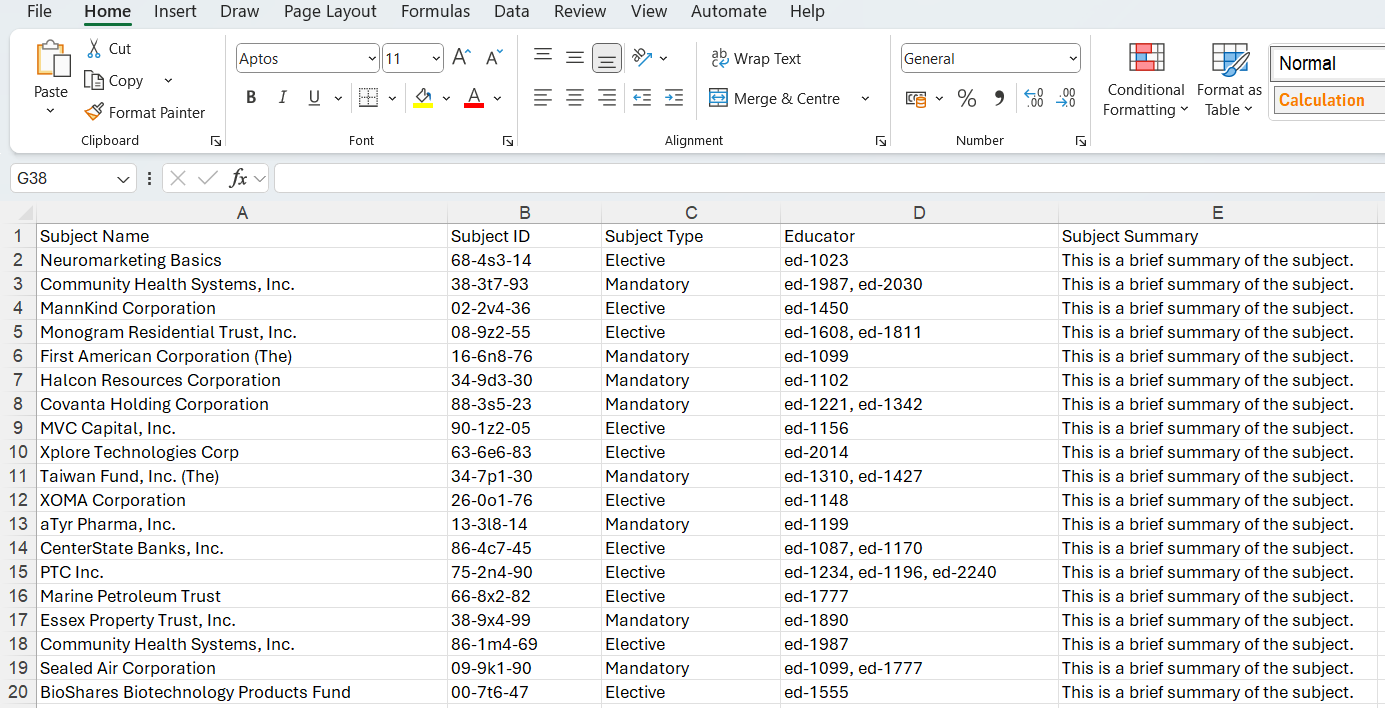The image size is (1385, 708).
Task: Click the Insert Function fx icon
Action: 238,178
